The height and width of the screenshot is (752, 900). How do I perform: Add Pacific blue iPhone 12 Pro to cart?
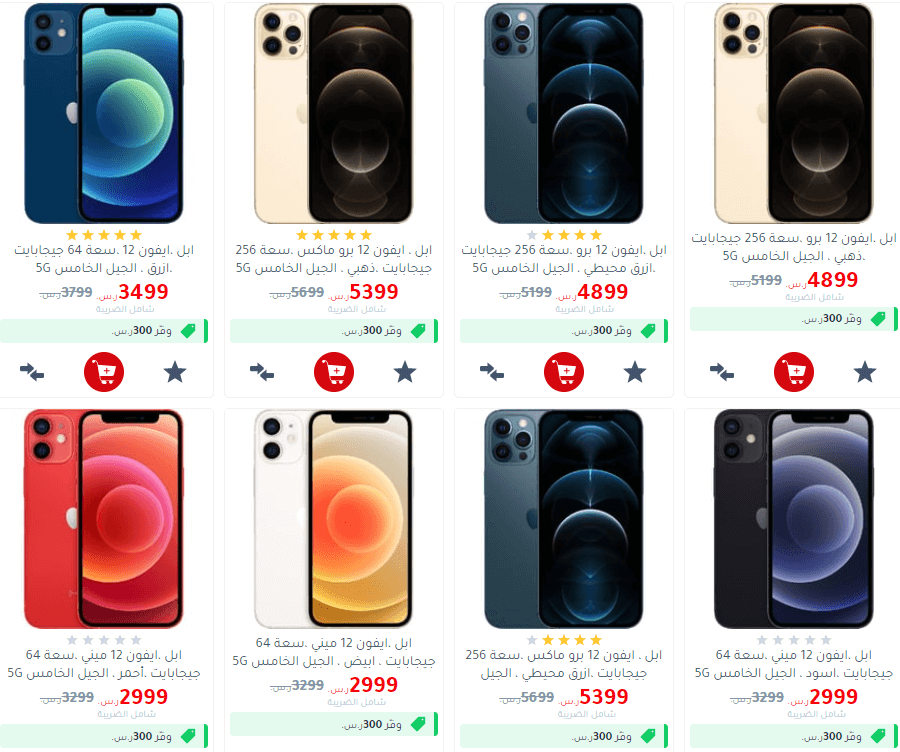pyautogui.click(x=564, y=372)
